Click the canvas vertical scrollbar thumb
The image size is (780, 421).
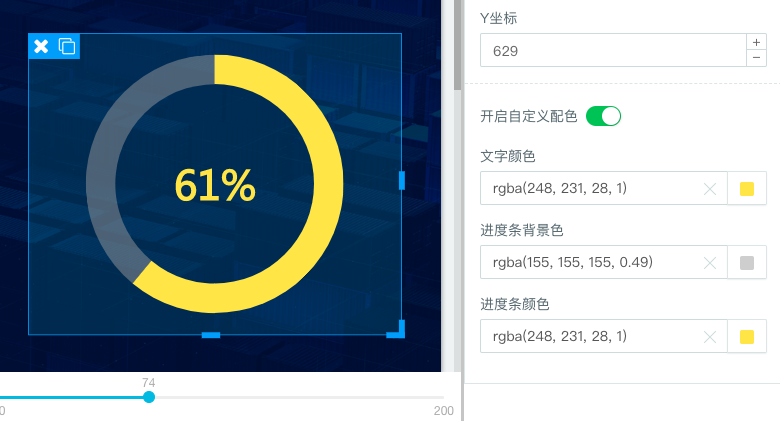(457, 45)
